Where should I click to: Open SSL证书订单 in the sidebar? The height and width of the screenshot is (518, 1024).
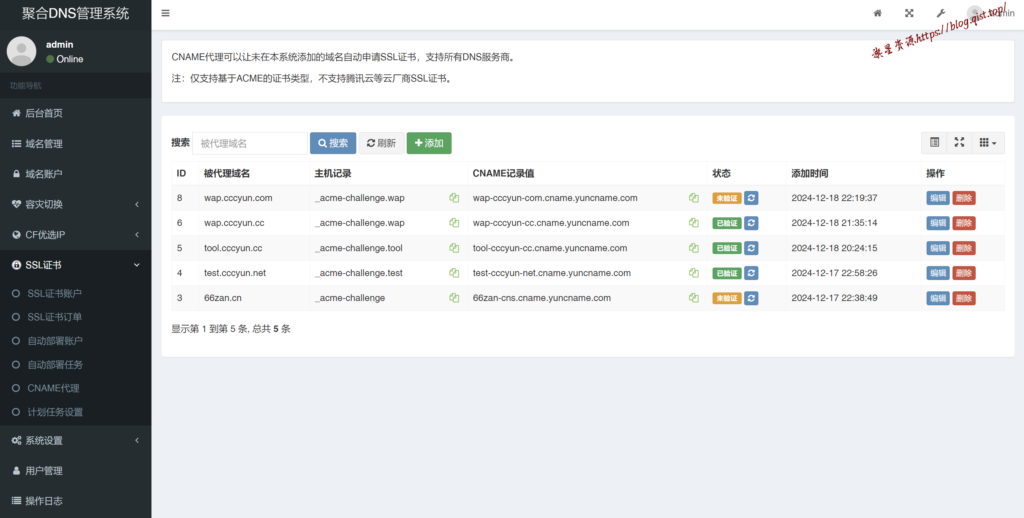54,317
